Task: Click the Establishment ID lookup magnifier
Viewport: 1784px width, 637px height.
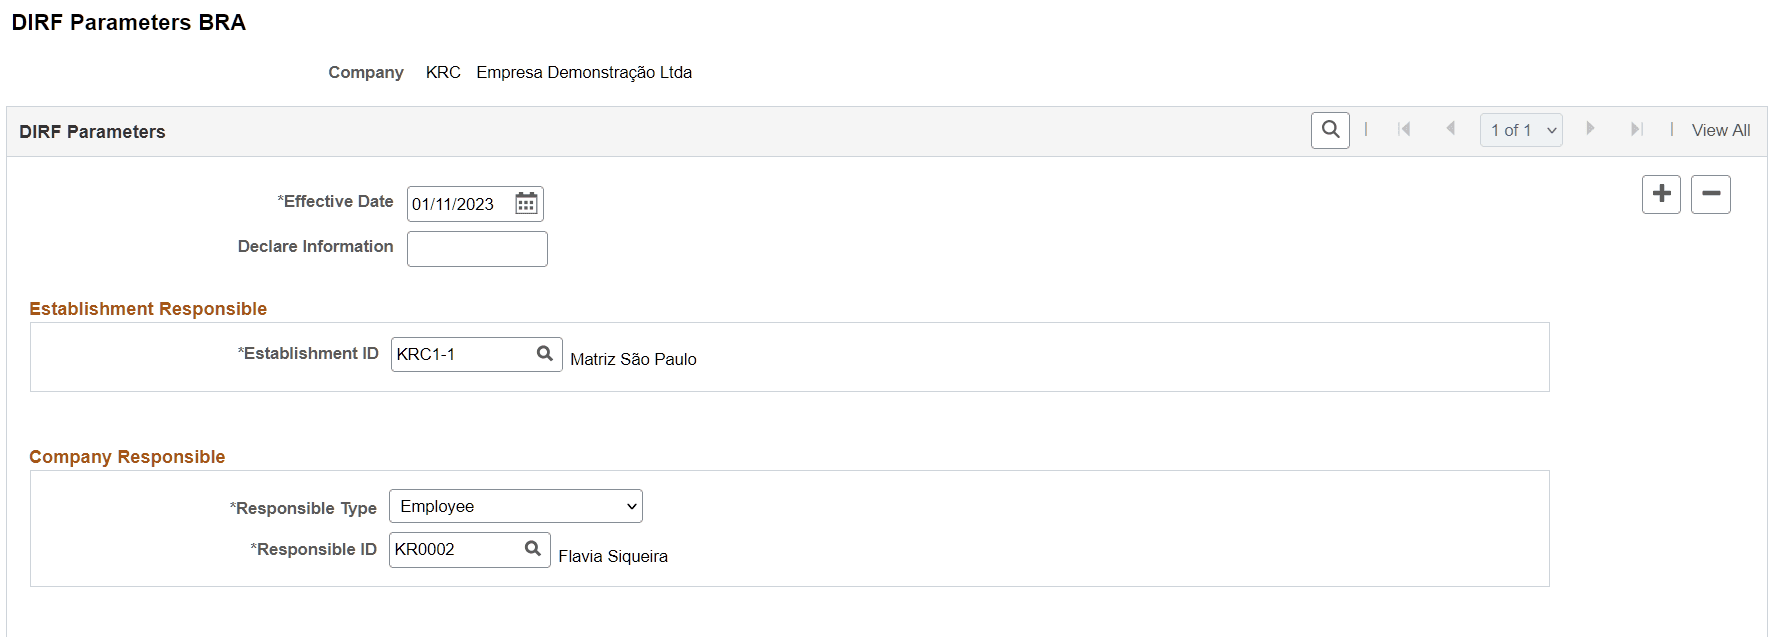Action: click(x=545, y=353)
